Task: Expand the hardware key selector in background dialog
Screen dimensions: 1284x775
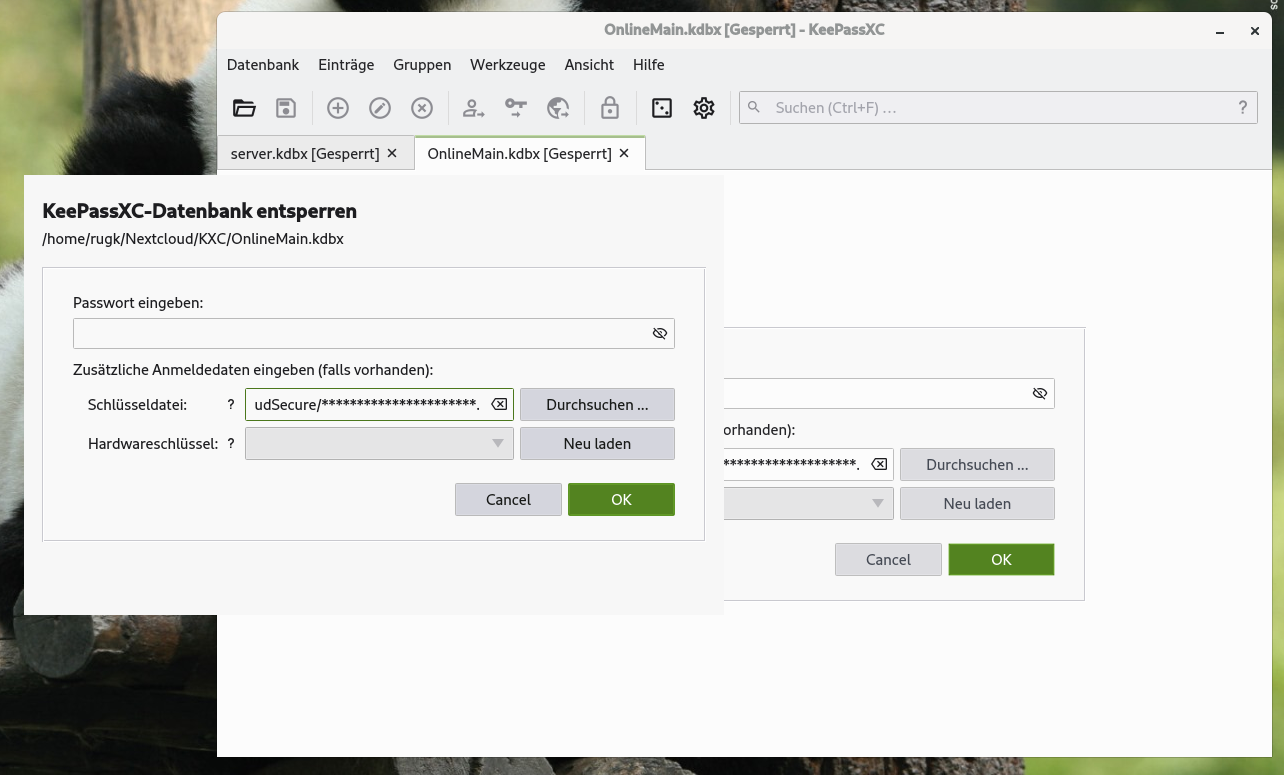Action: pyautogui.click(x=877, y=503)
